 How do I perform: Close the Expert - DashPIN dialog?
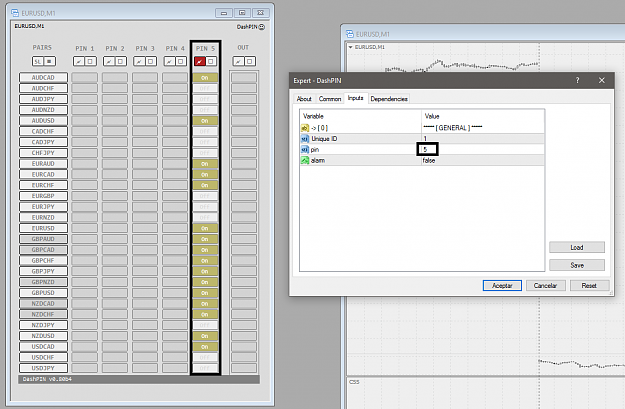click(602, 80)
